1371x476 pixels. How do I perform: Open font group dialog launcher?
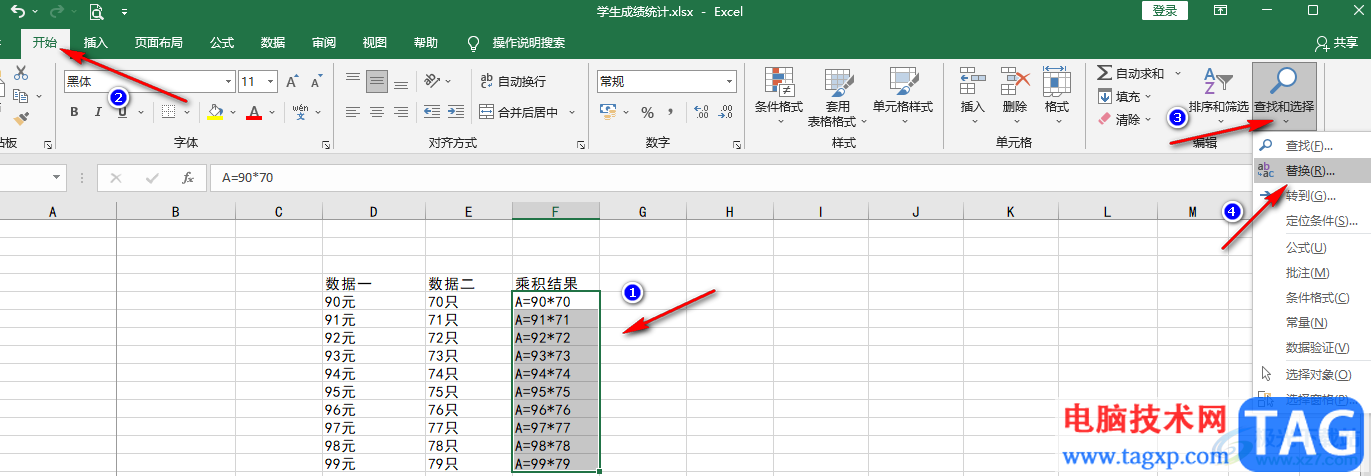pos(326,145)
